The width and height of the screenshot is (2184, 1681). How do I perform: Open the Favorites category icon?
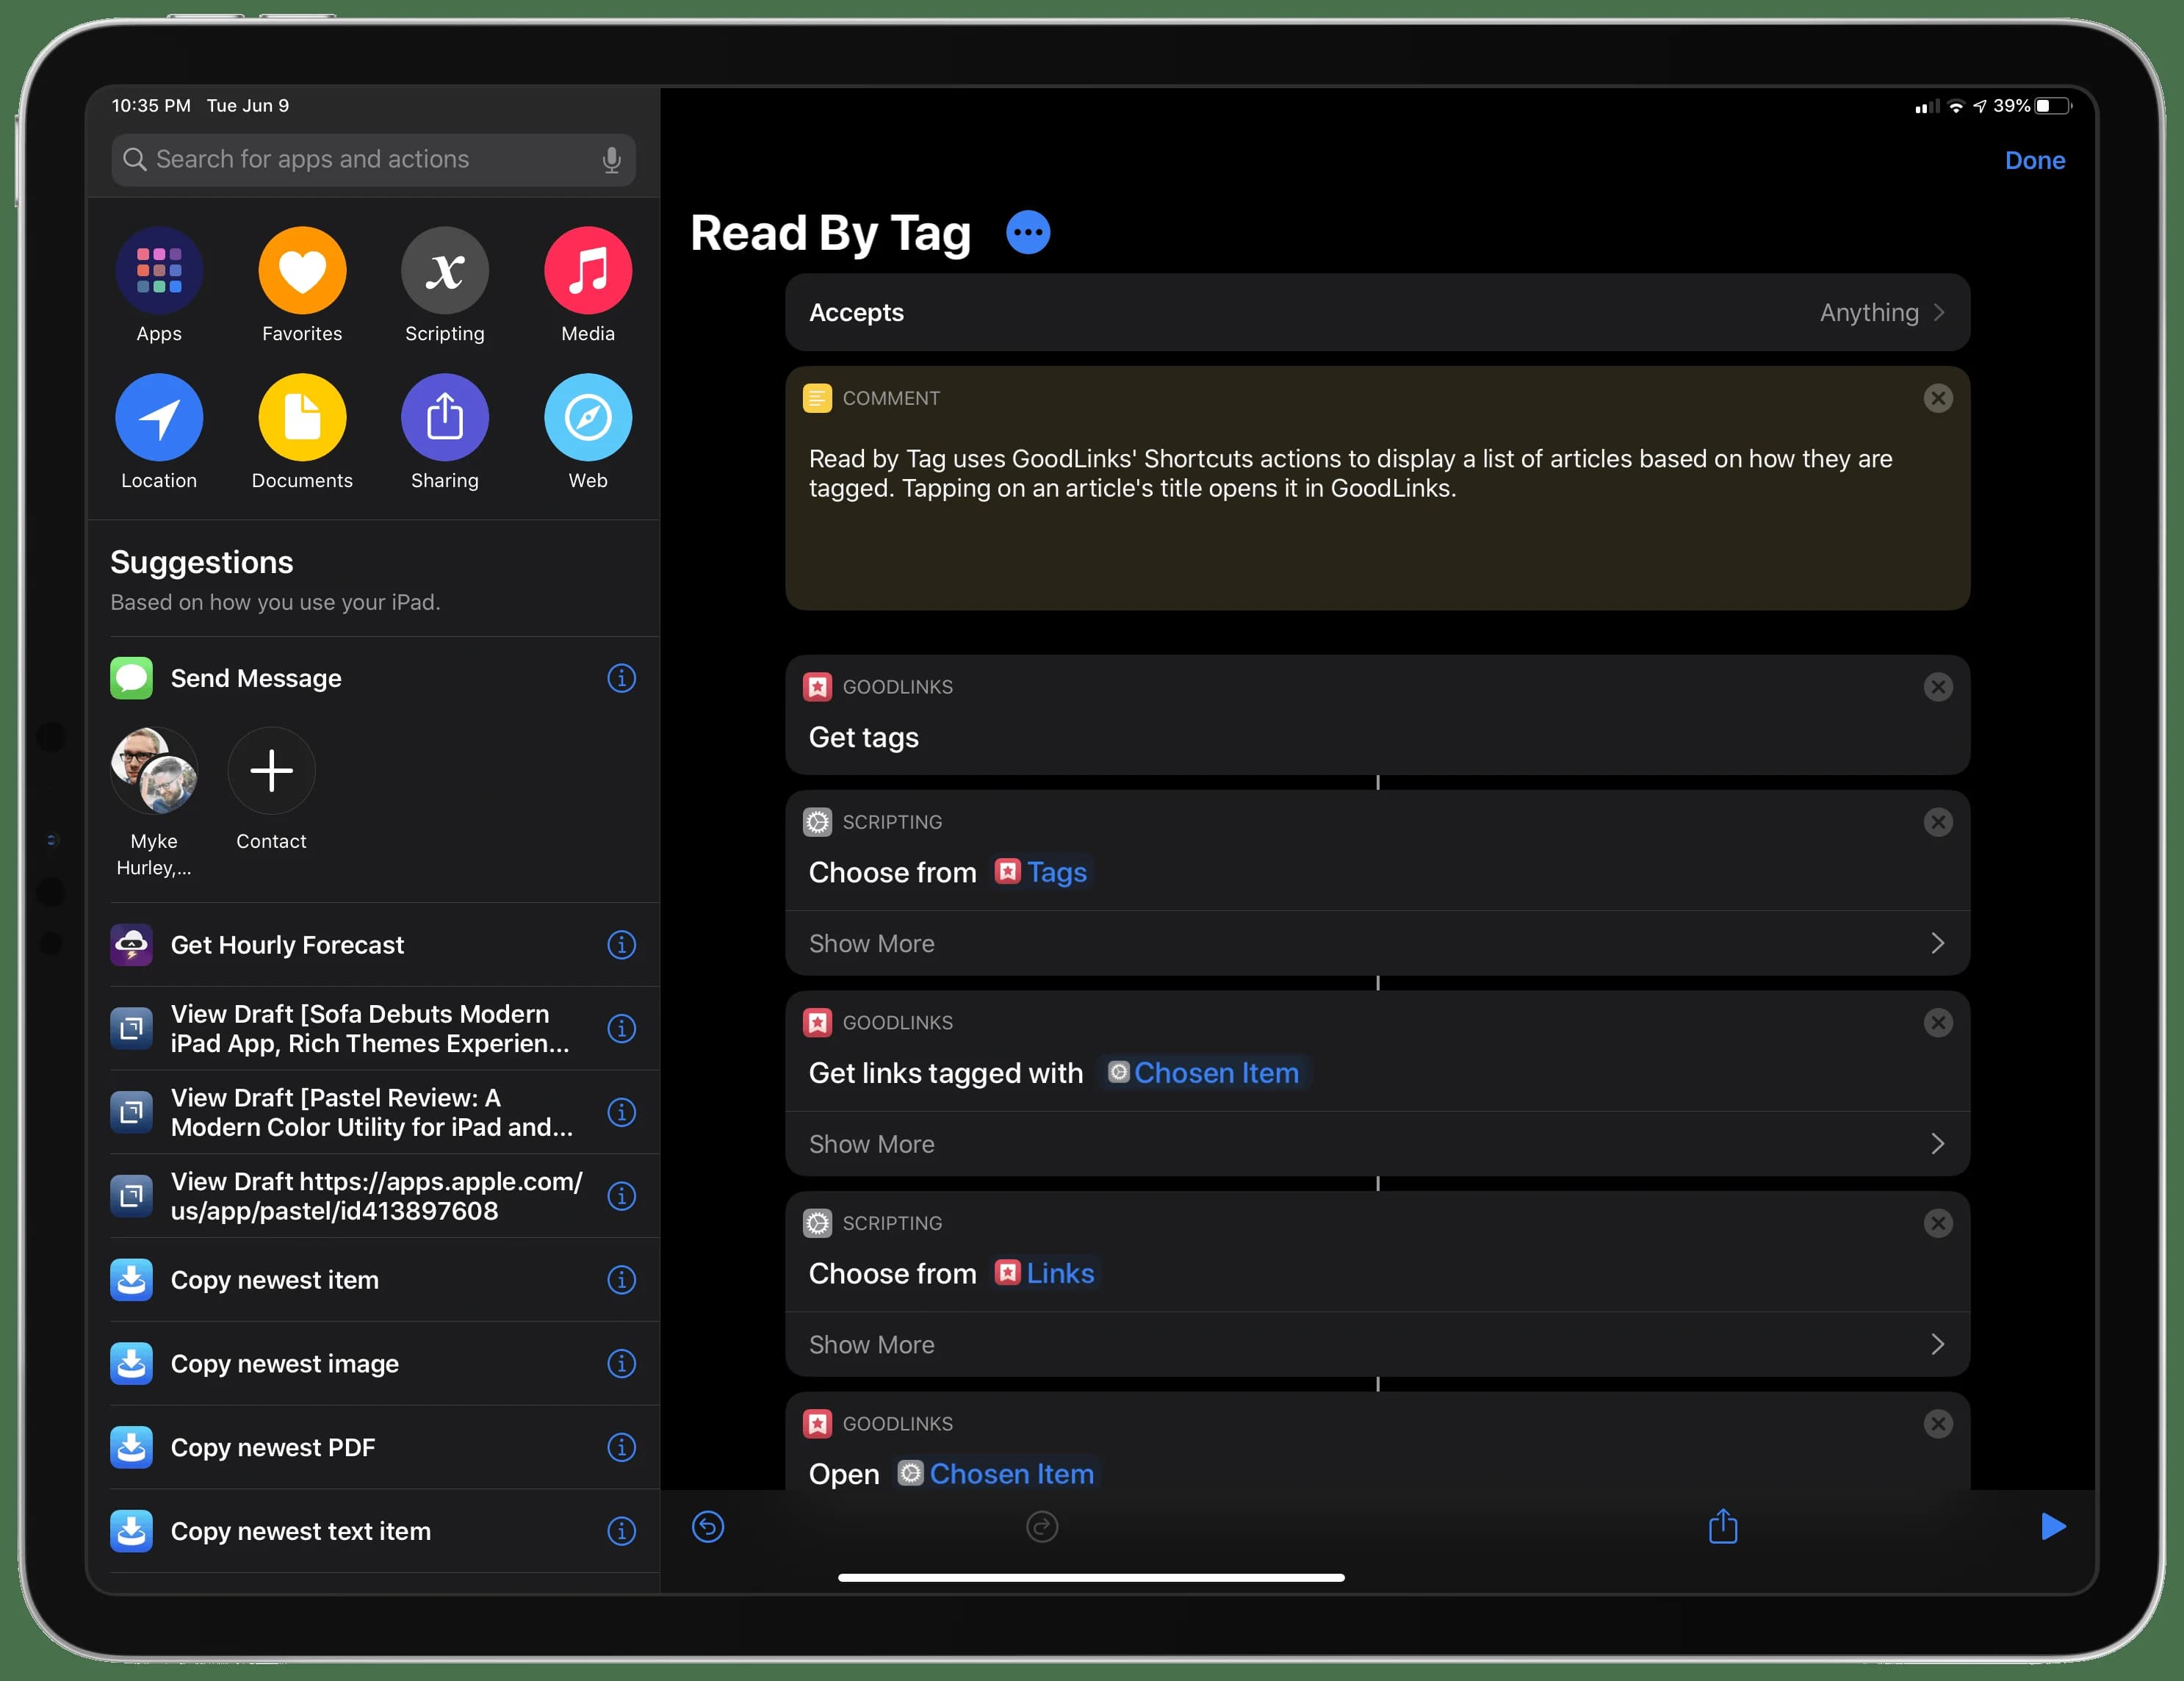click(302, 270)
